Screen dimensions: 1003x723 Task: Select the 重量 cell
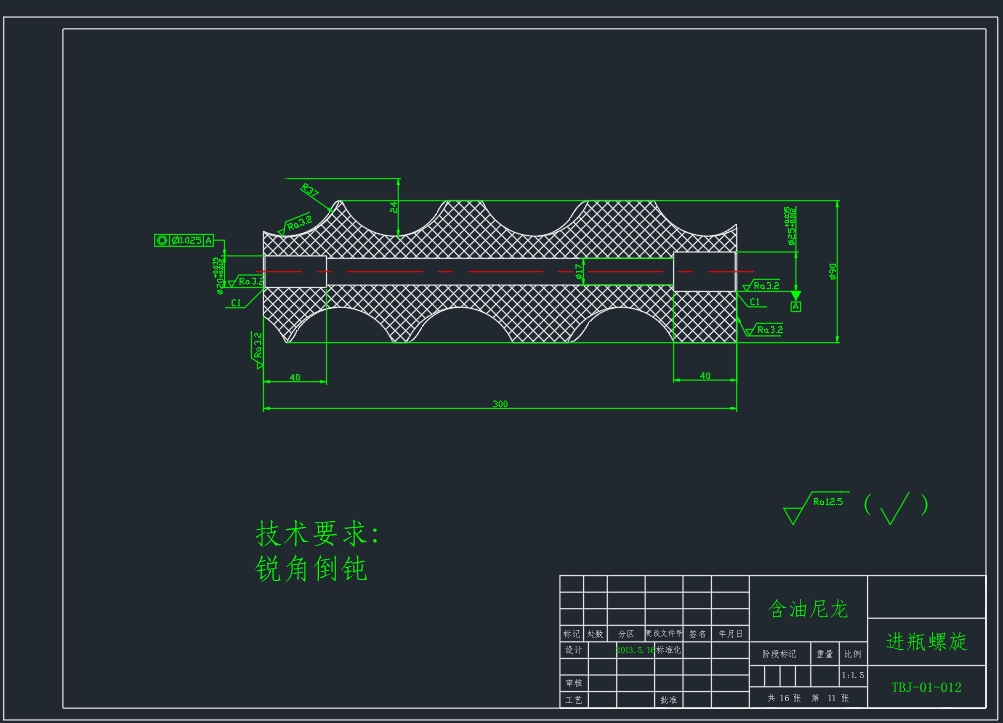tap(825, 654)
